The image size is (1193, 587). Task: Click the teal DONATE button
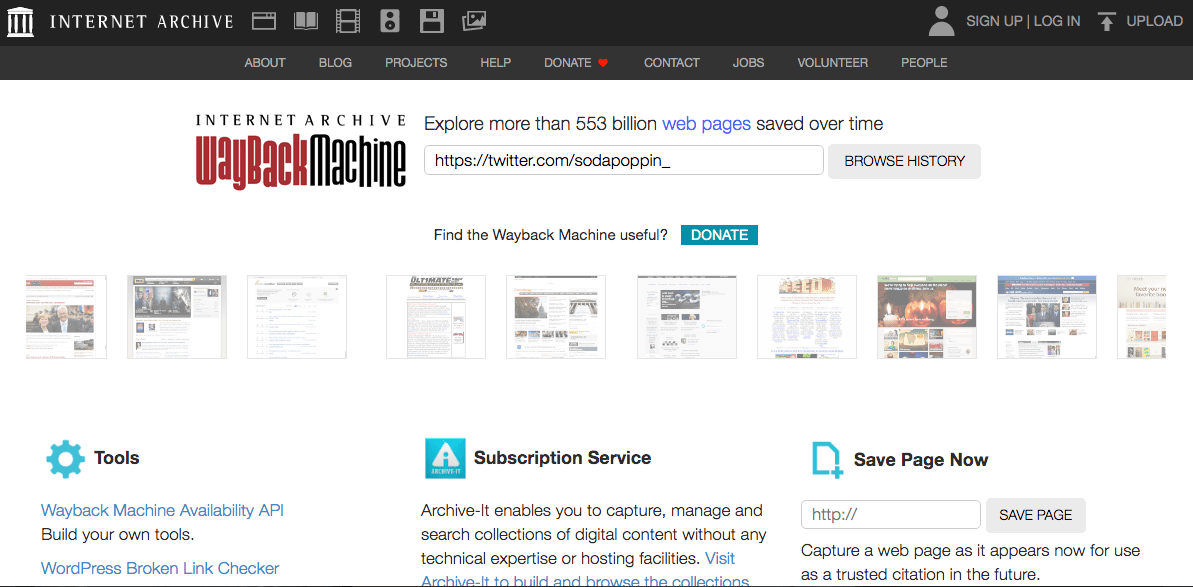pos(719,234)
